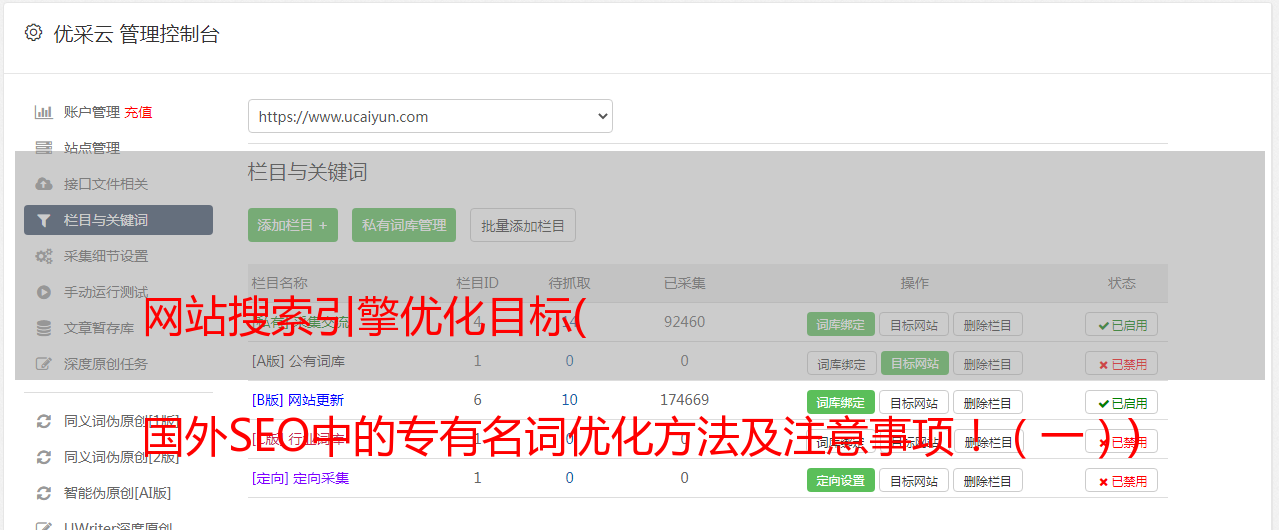Viewport: 1279px width, 530px height.
Task: Click 栏目ID value 6 in 网站更新 row
Action: (x=477, y=400)
